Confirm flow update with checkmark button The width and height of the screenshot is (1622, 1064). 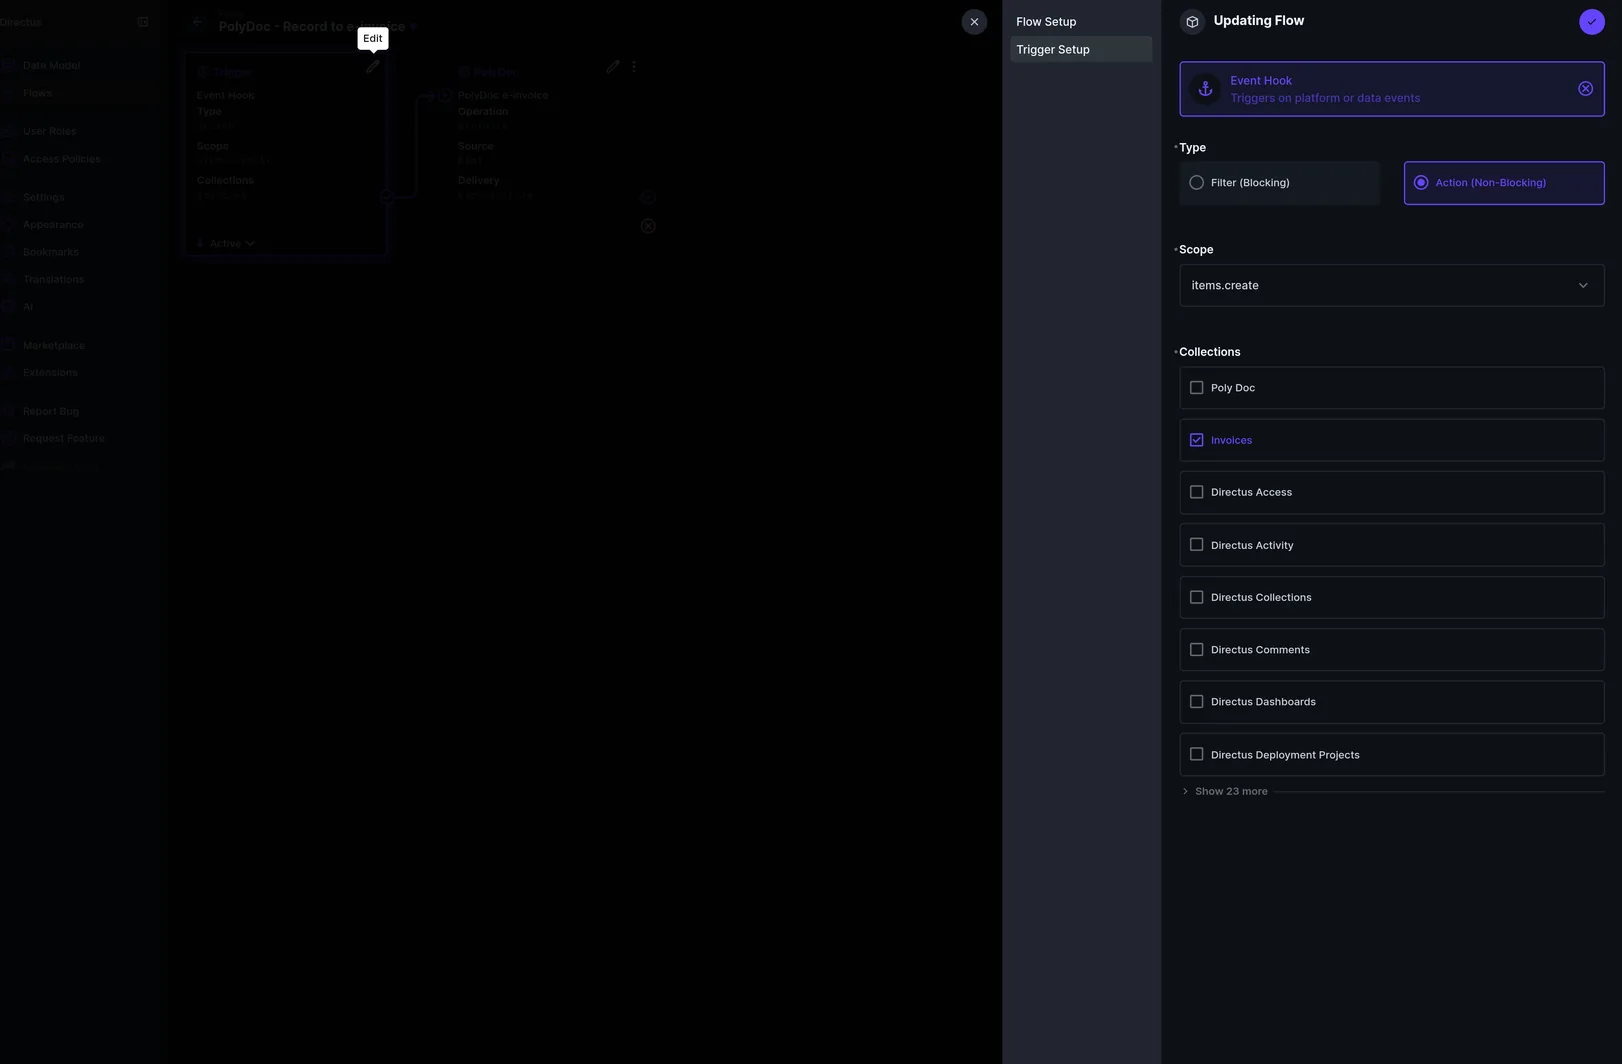tap(1591, 21)
